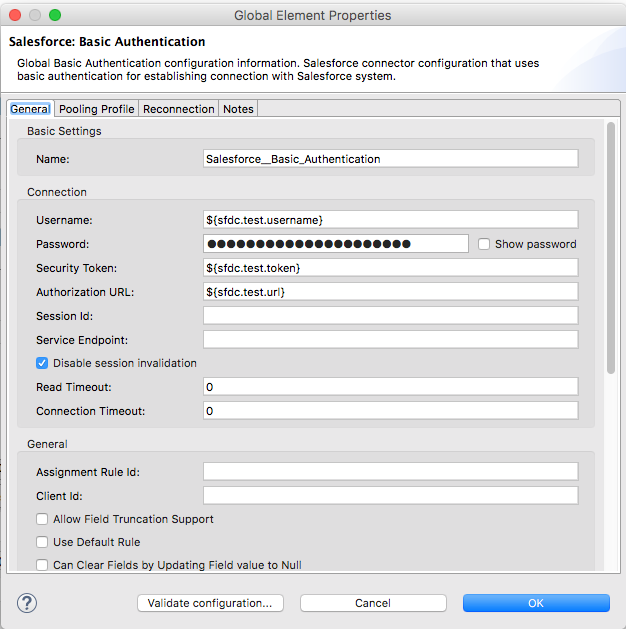Select the Reconnection tab
Screen dimensions: 626x629
point(178,109)
